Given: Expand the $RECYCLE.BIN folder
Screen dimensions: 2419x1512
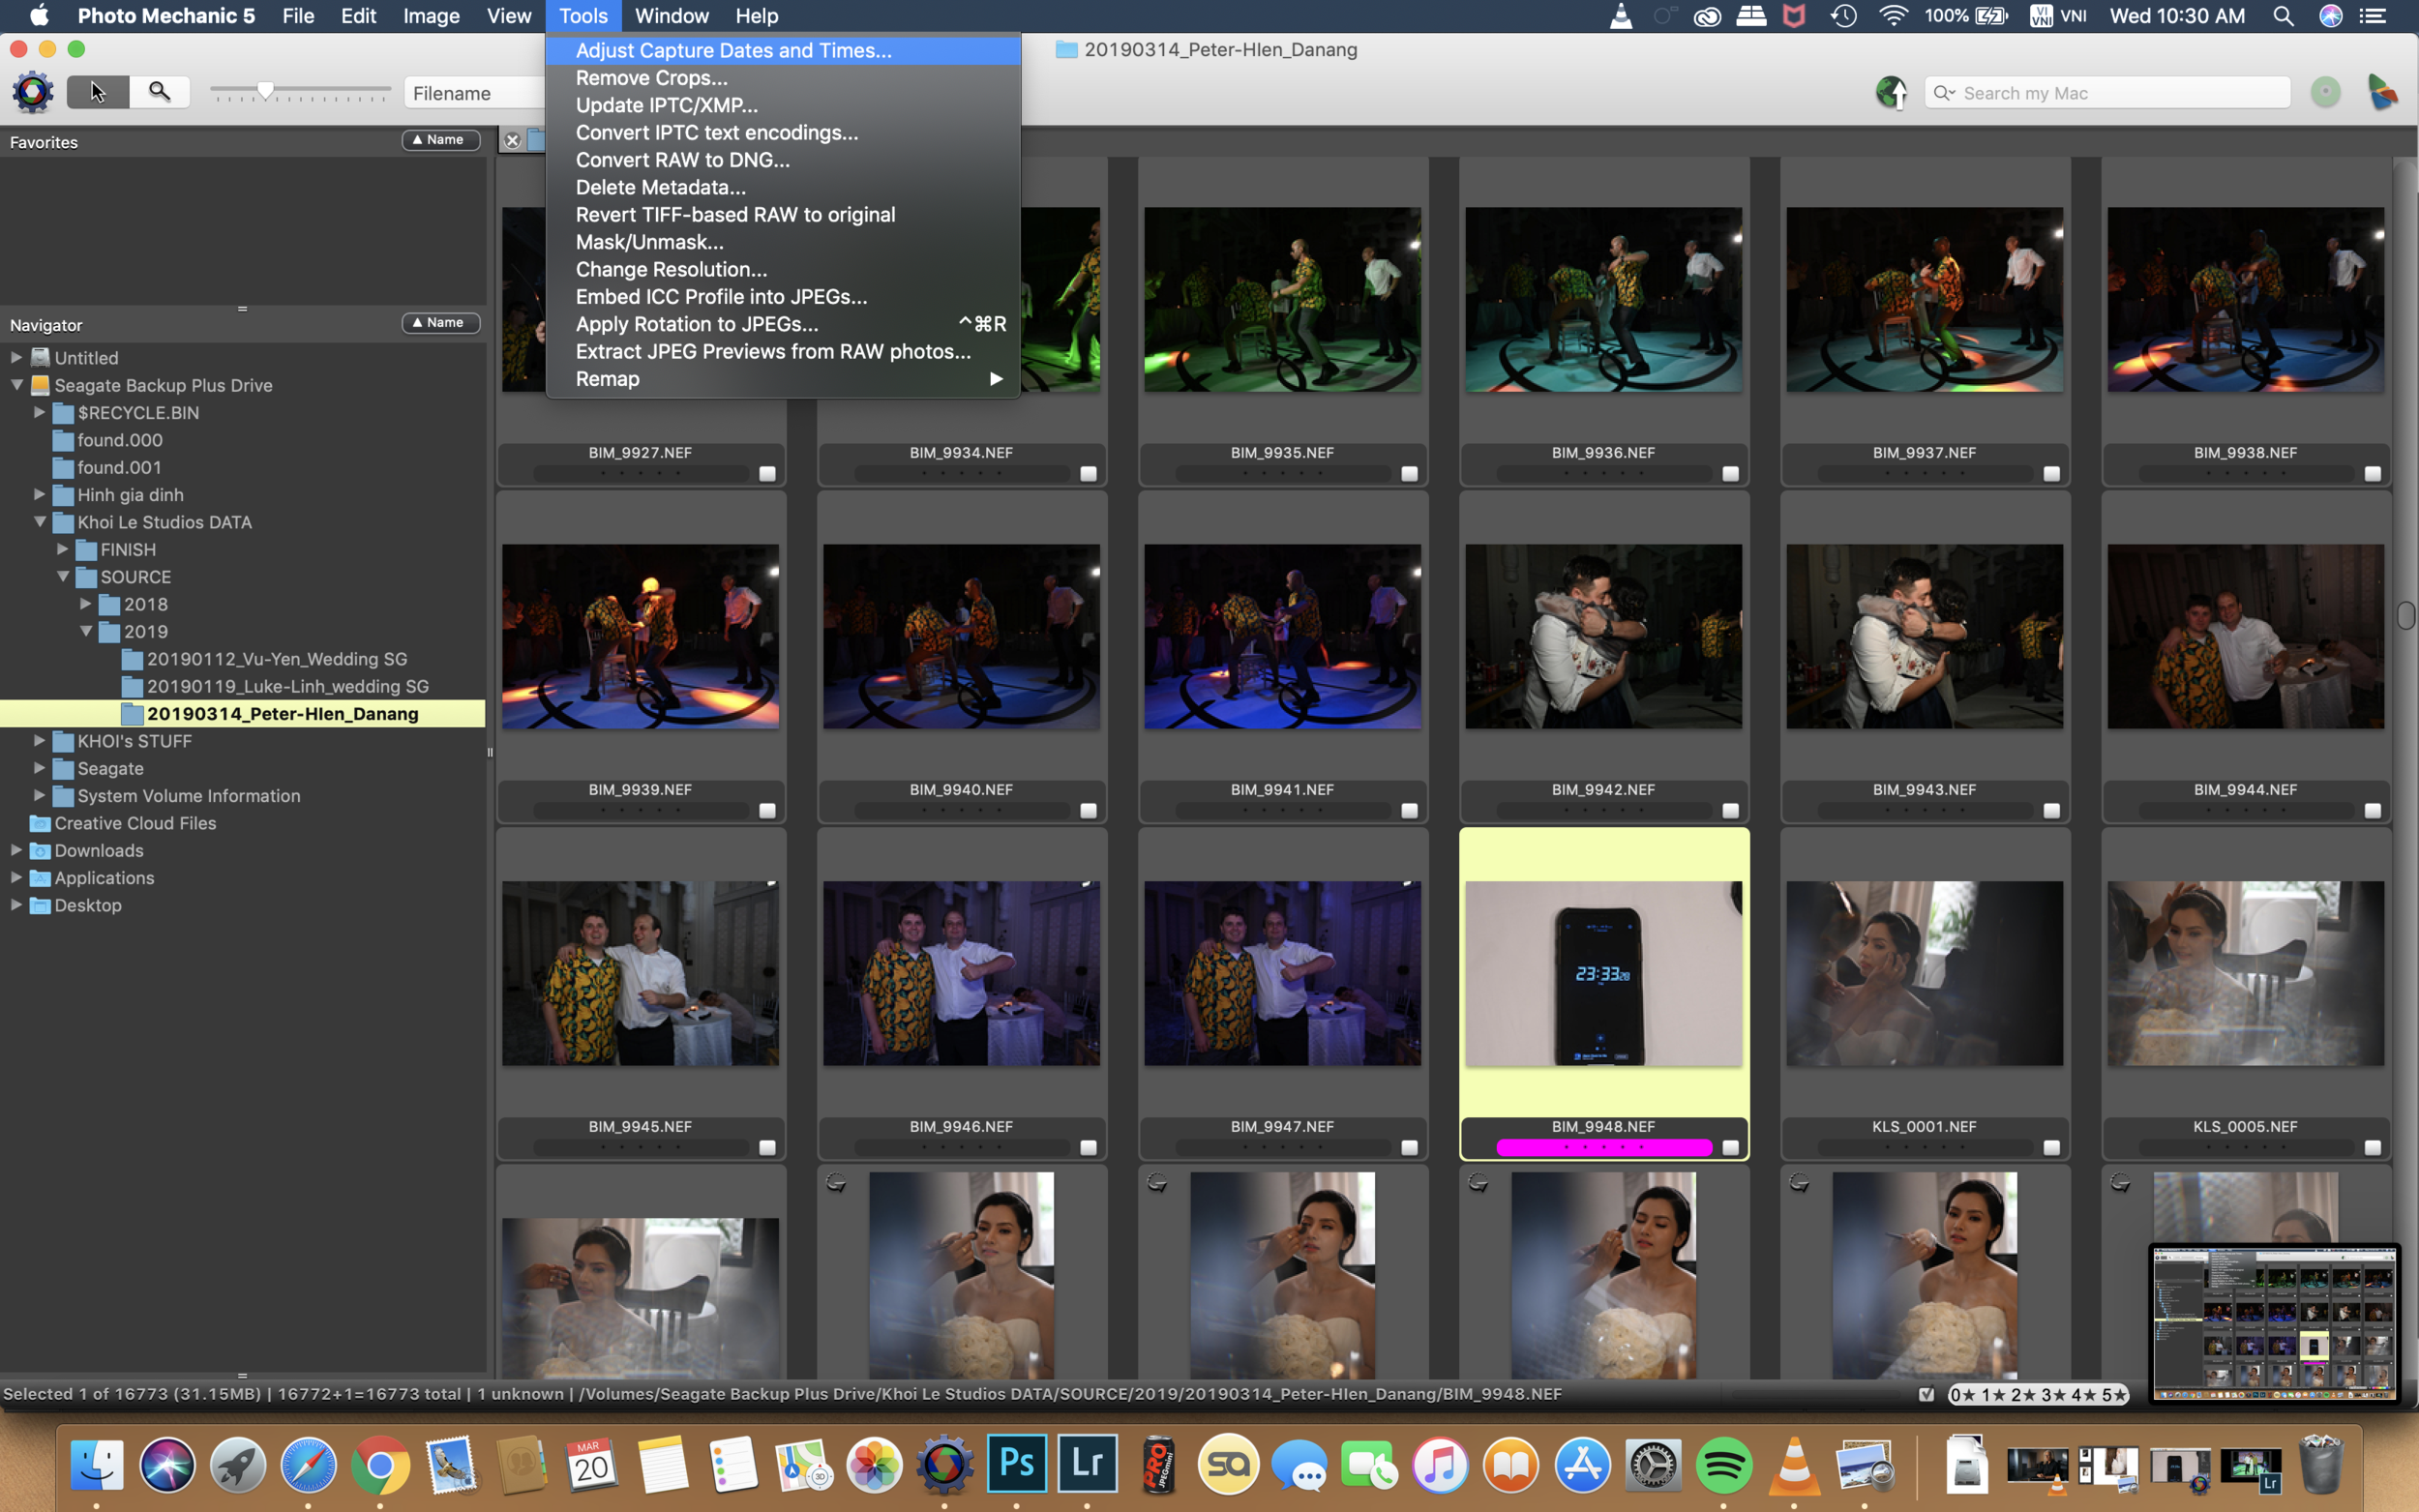Looking at the screenshot, I should coord(39,412).
